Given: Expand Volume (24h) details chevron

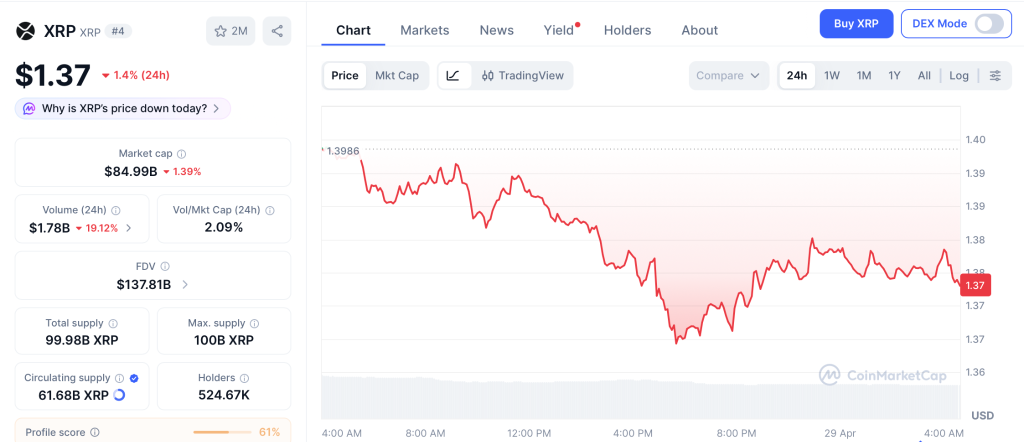Looking at the screenshot, I should pos(128,228).
